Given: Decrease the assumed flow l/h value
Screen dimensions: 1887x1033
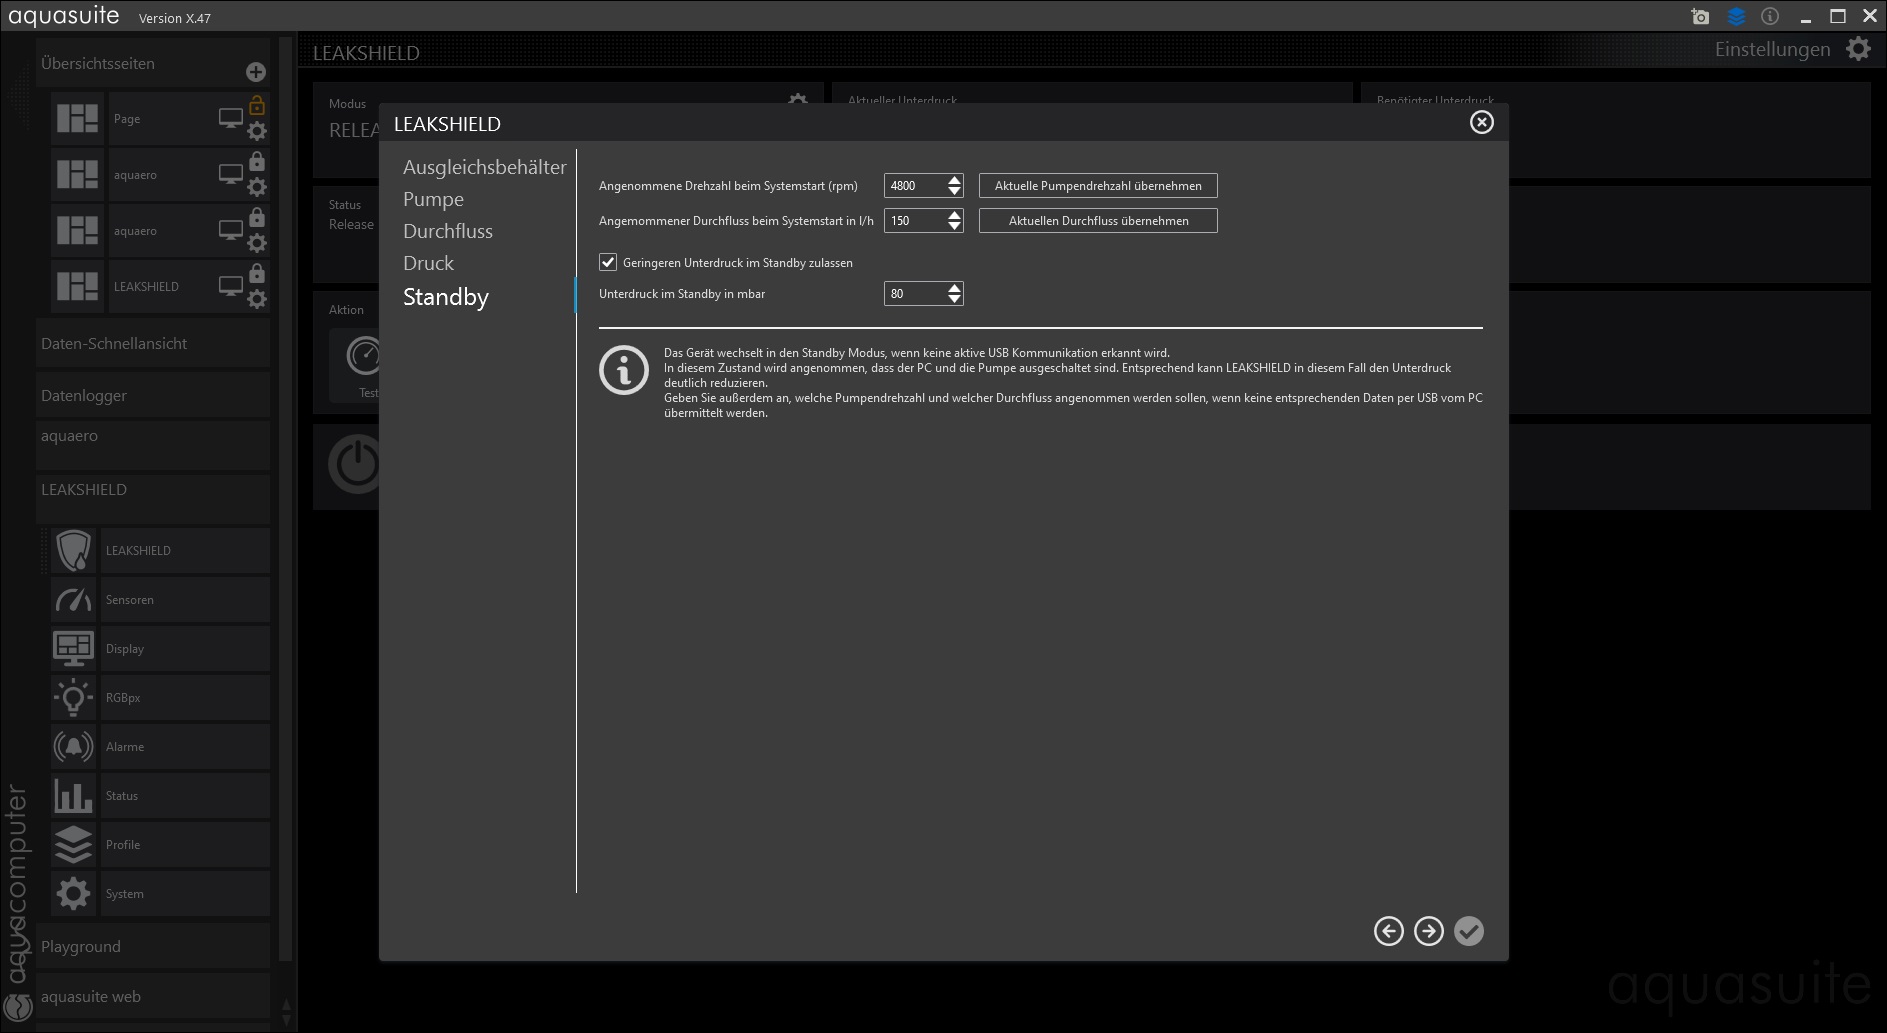Looking at the screenshot, I should (x=954, y=226).
